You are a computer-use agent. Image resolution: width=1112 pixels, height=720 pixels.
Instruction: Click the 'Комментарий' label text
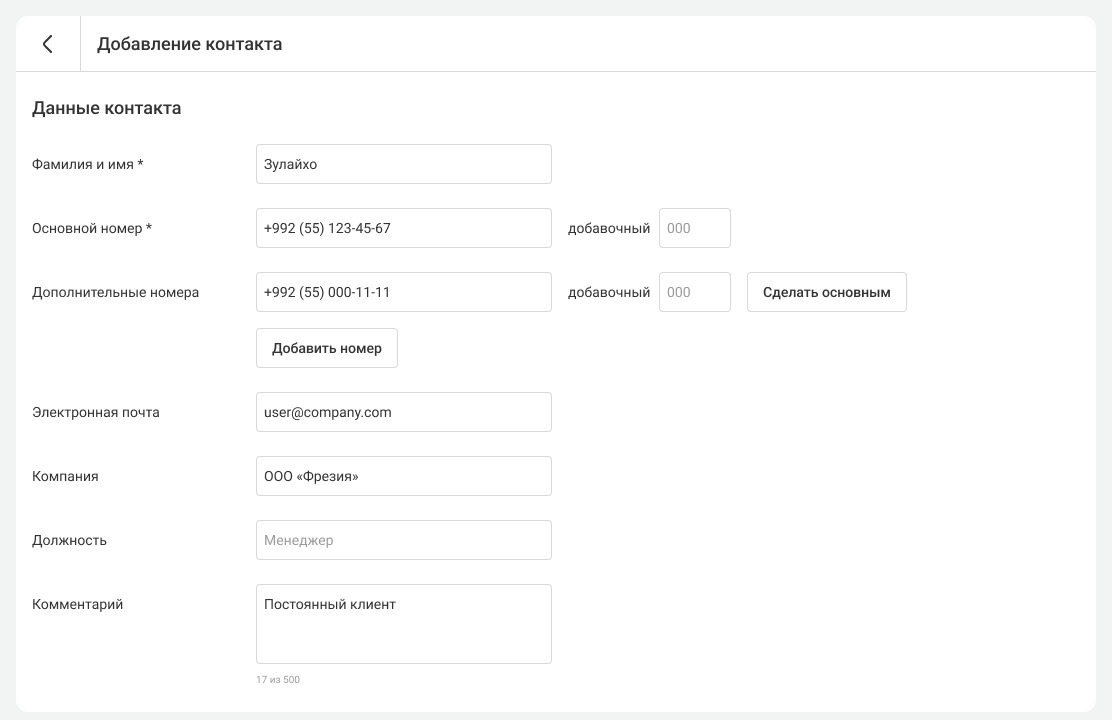77,604
